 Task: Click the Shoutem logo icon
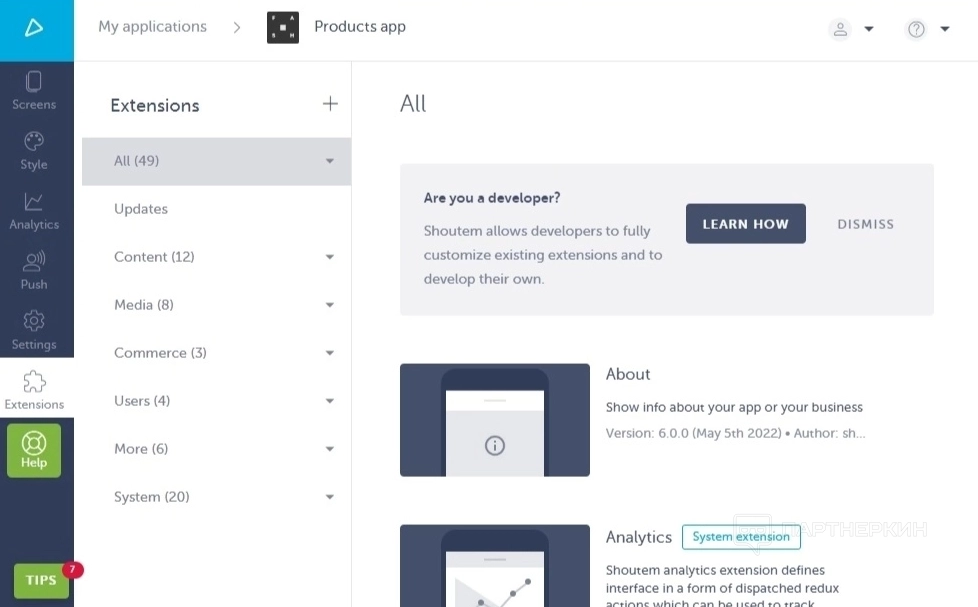point(35,28)
